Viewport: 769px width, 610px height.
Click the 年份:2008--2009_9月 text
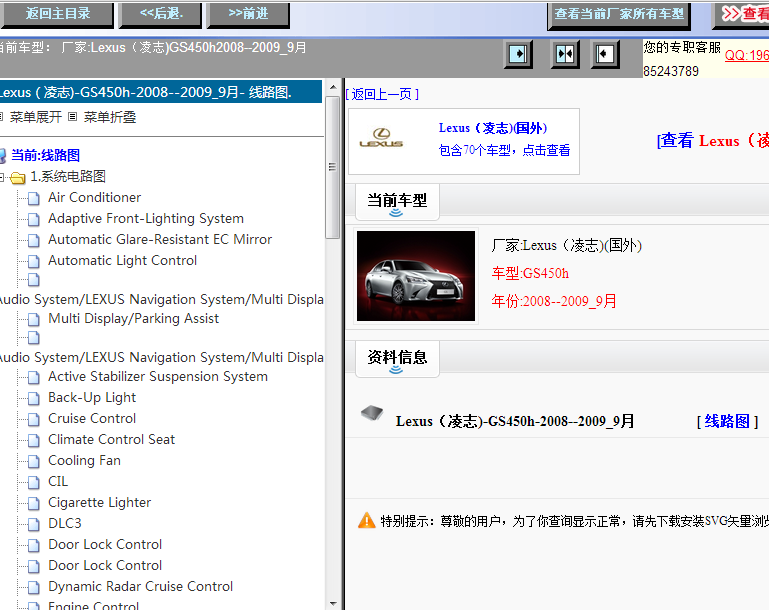click(554, 301)
